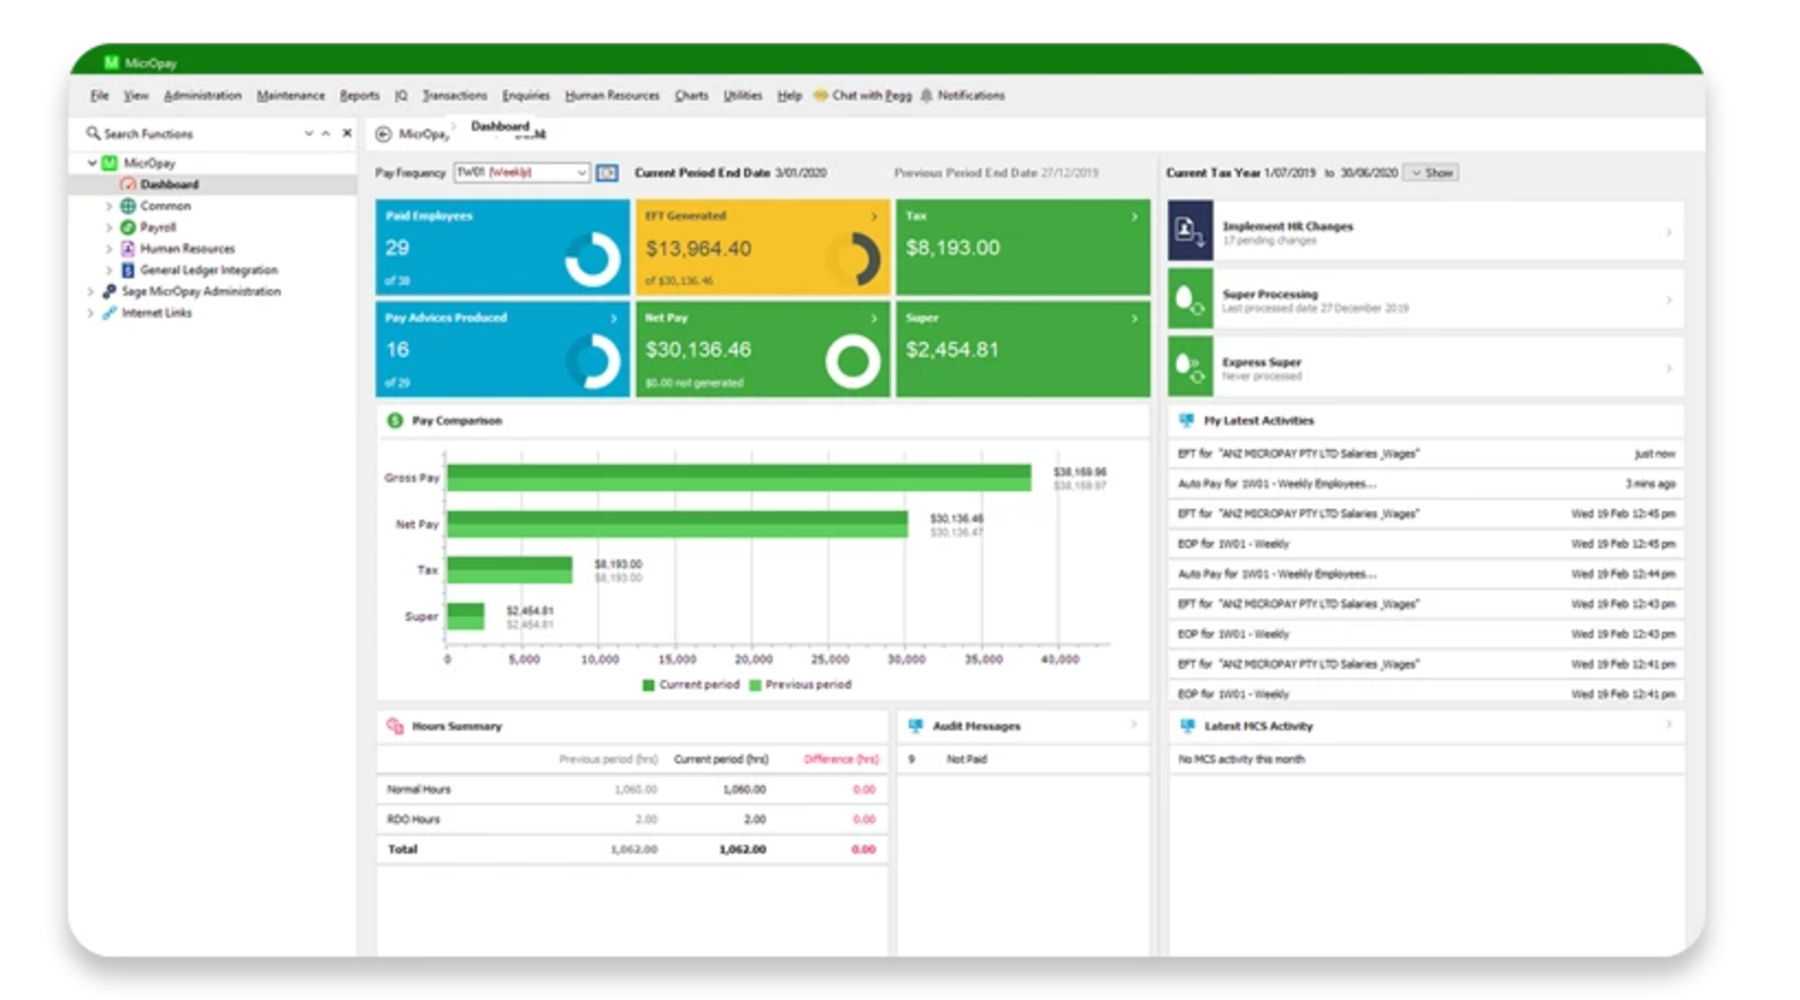Open Implement HR Changes card arrow

click(1668, 232)
